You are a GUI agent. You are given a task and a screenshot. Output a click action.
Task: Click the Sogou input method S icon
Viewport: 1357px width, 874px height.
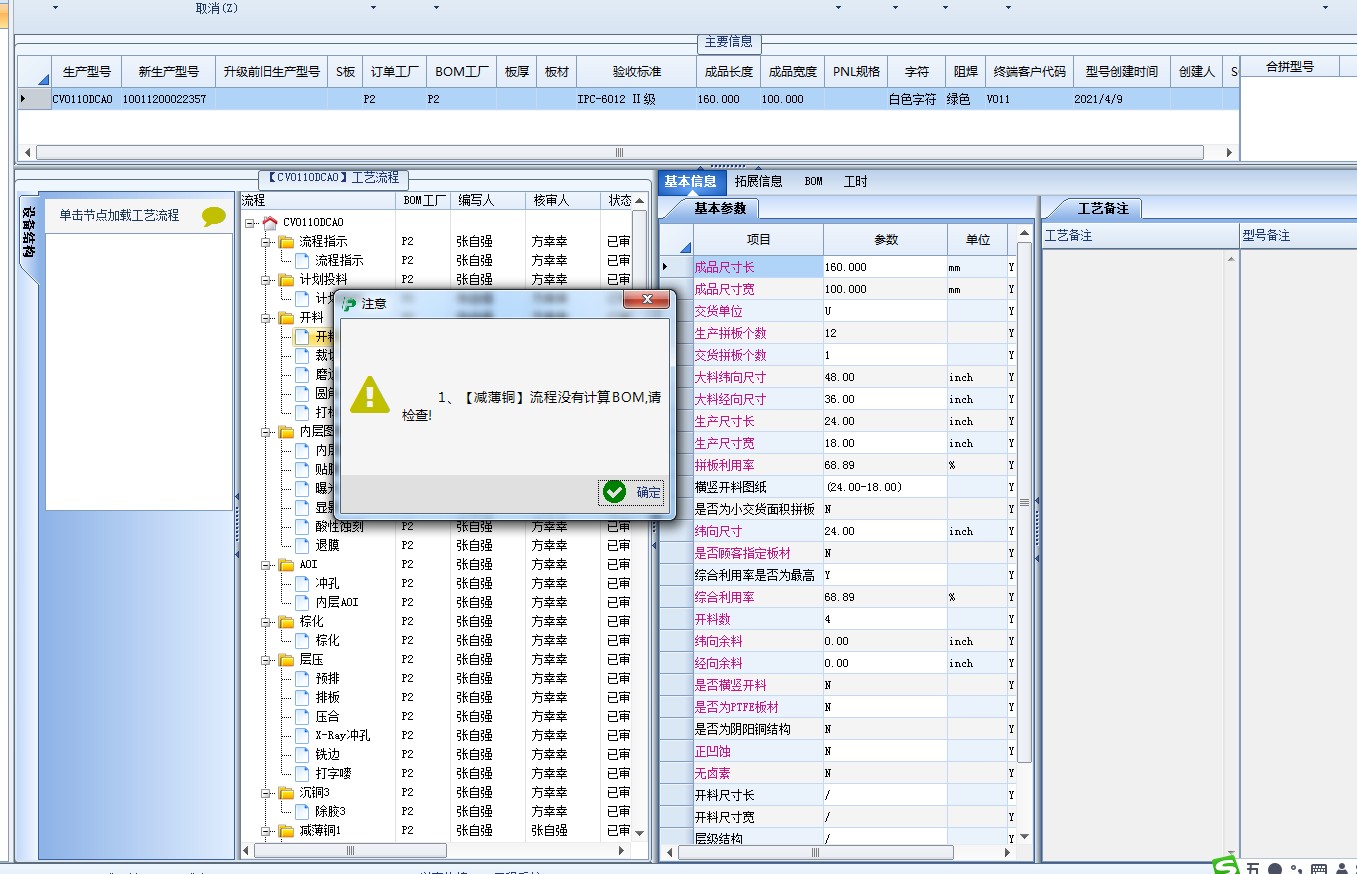1226,866
